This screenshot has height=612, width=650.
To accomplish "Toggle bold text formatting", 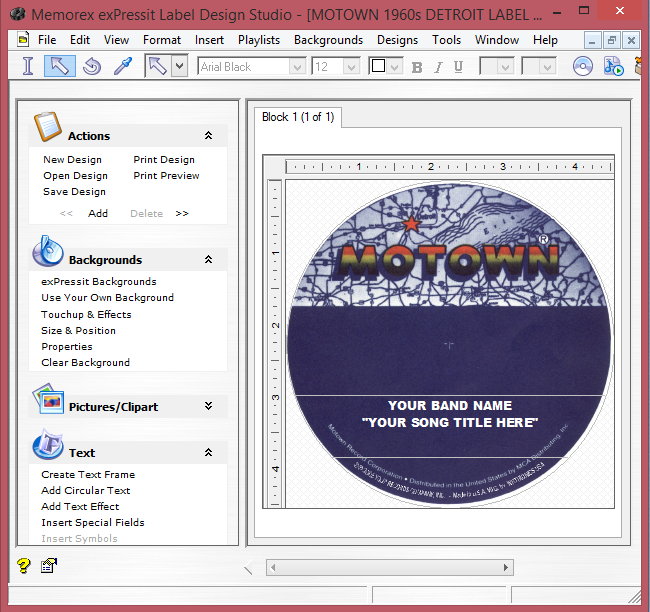I will tap(417, 67).
